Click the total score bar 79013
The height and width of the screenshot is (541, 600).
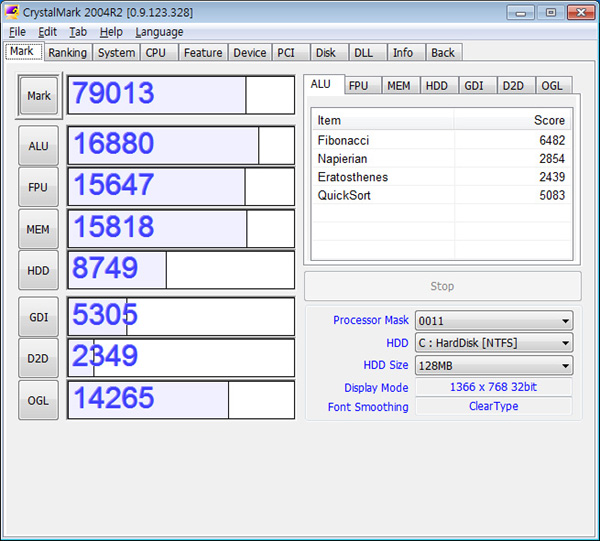click(x=181, y=95)
